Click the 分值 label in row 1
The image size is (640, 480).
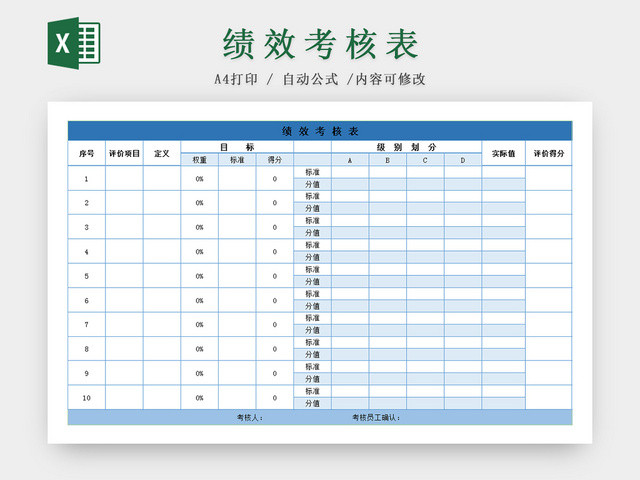(x=313, y=184)
